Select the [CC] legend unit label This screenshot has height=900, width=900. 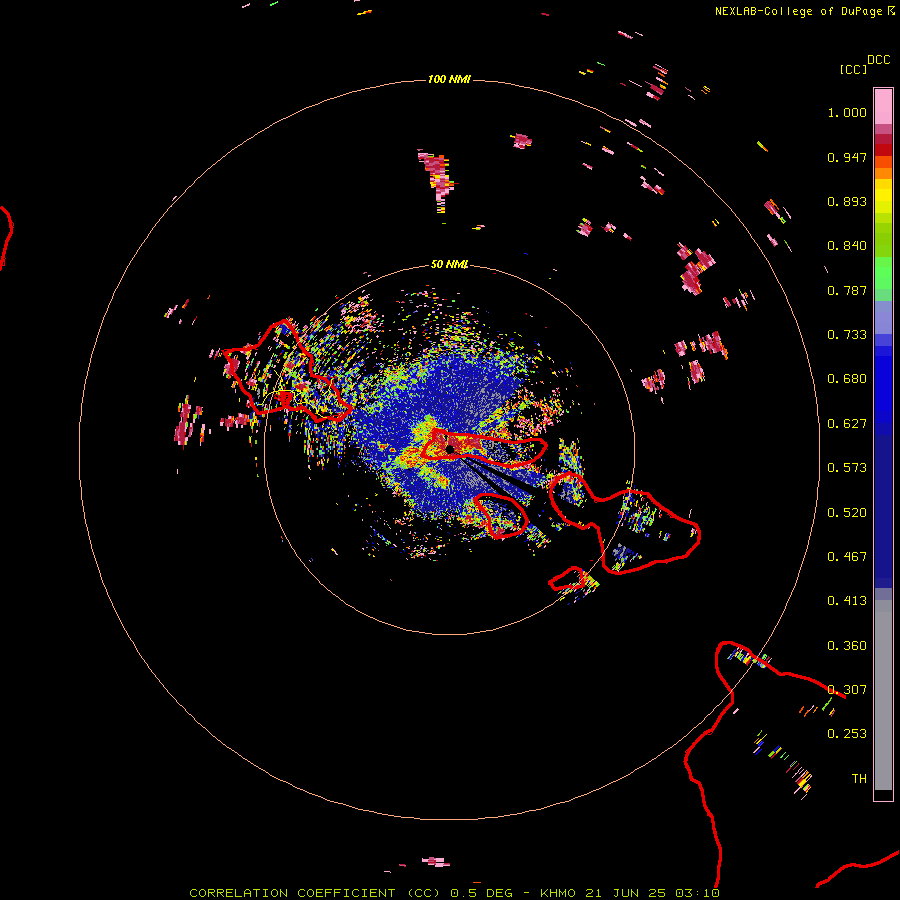pos(853,69)
